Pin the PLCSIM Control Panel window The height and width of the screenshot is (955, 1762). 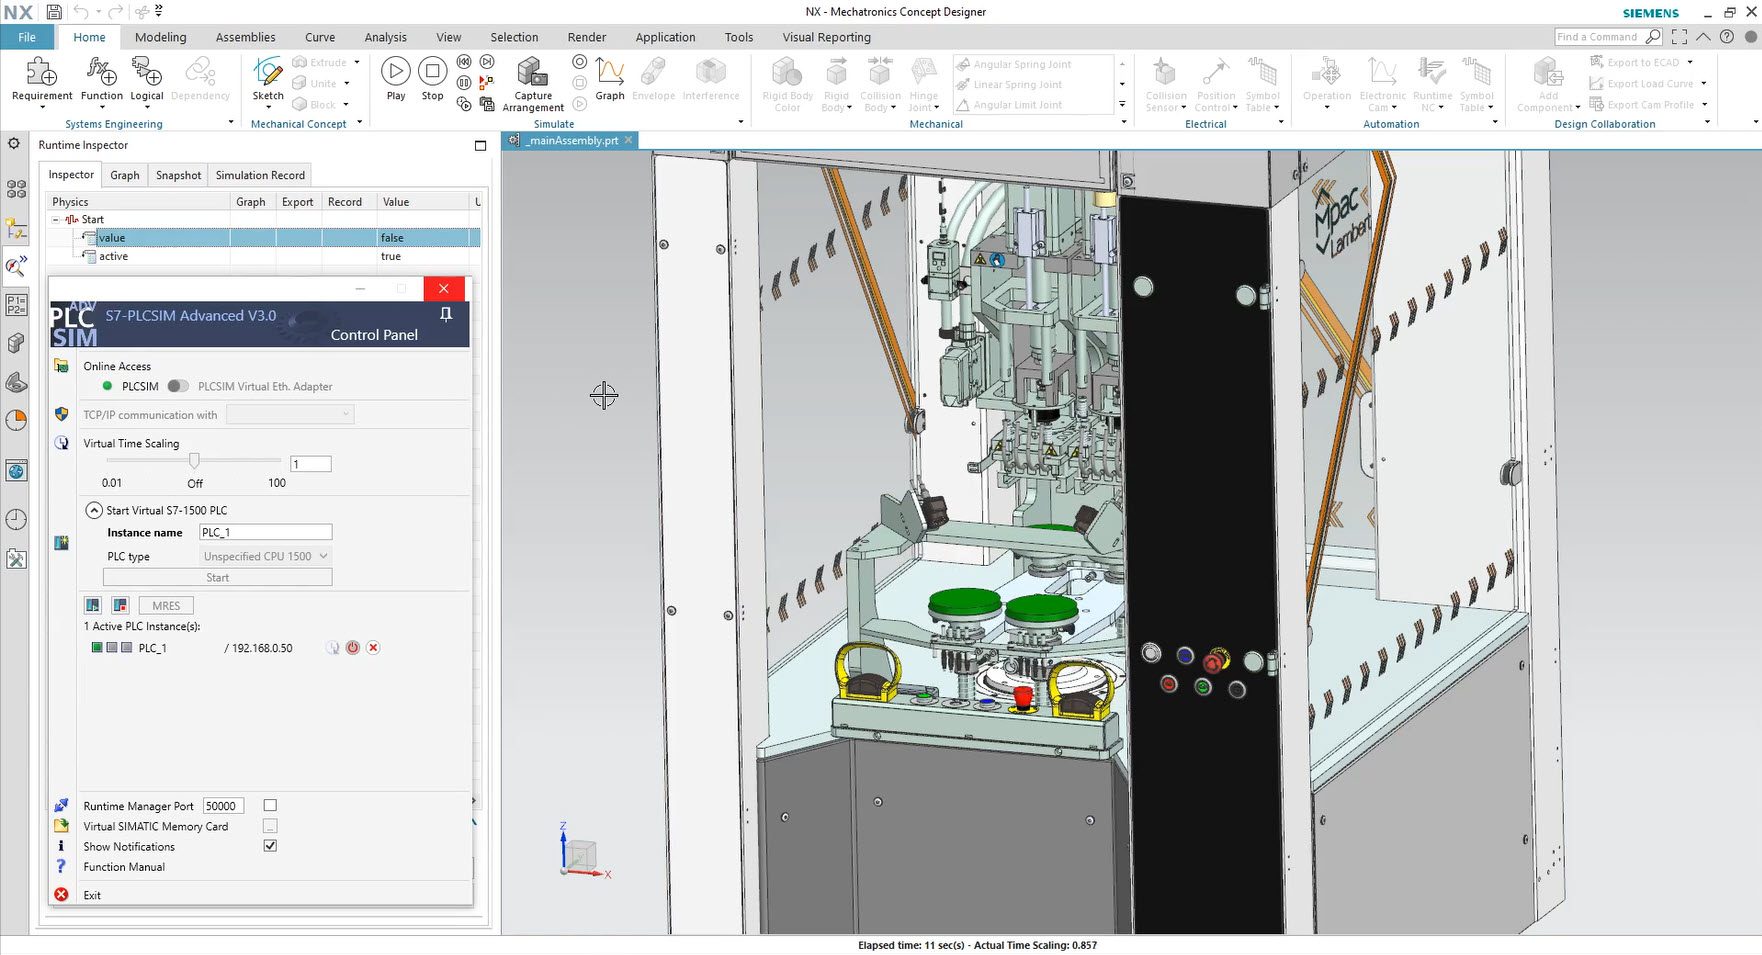446,314
